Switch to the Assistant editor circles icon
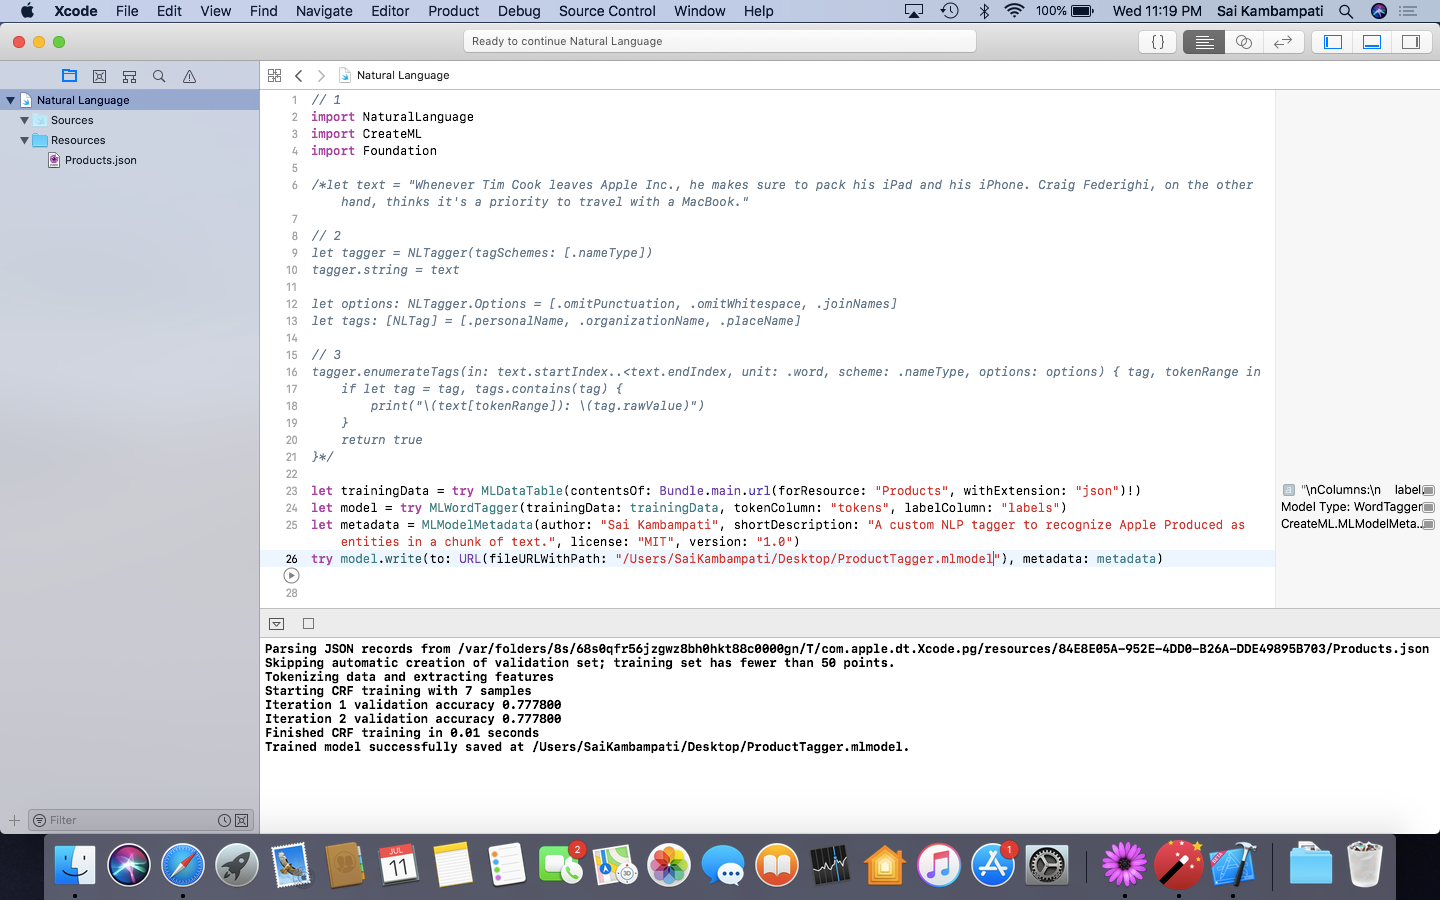The image size is (1440, 900). (1241, 41)
